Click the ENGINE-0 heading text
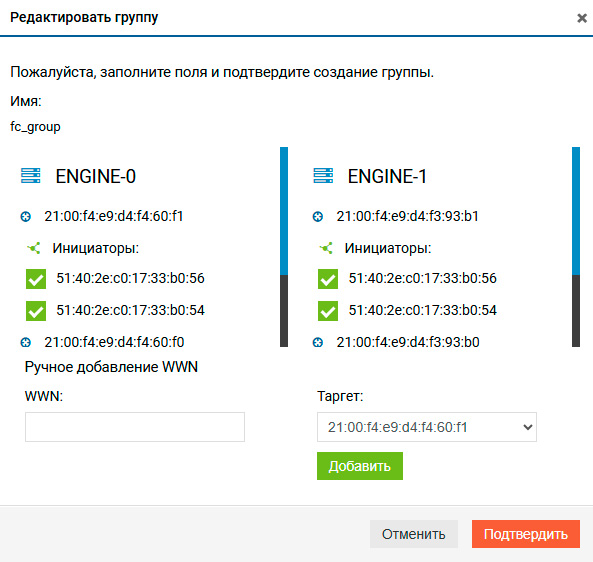This screenshot has height=562, width=593. pyautogui.click(x=96, y=176)
